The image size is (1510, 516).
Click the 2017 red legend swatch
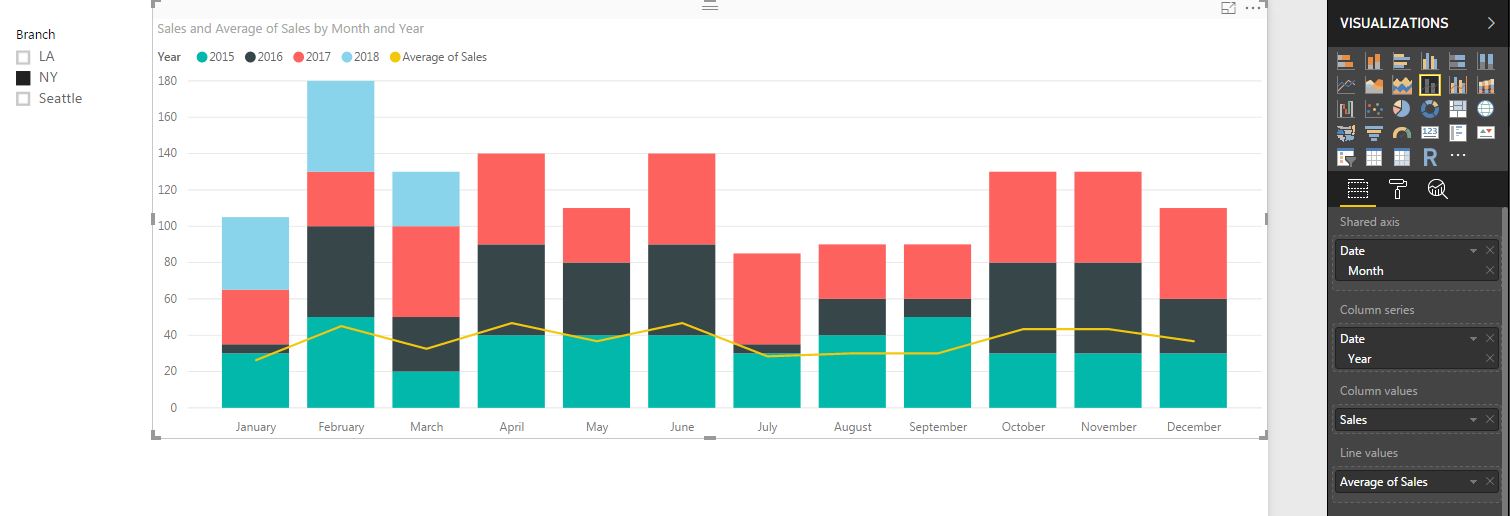(x=298, y=57)
